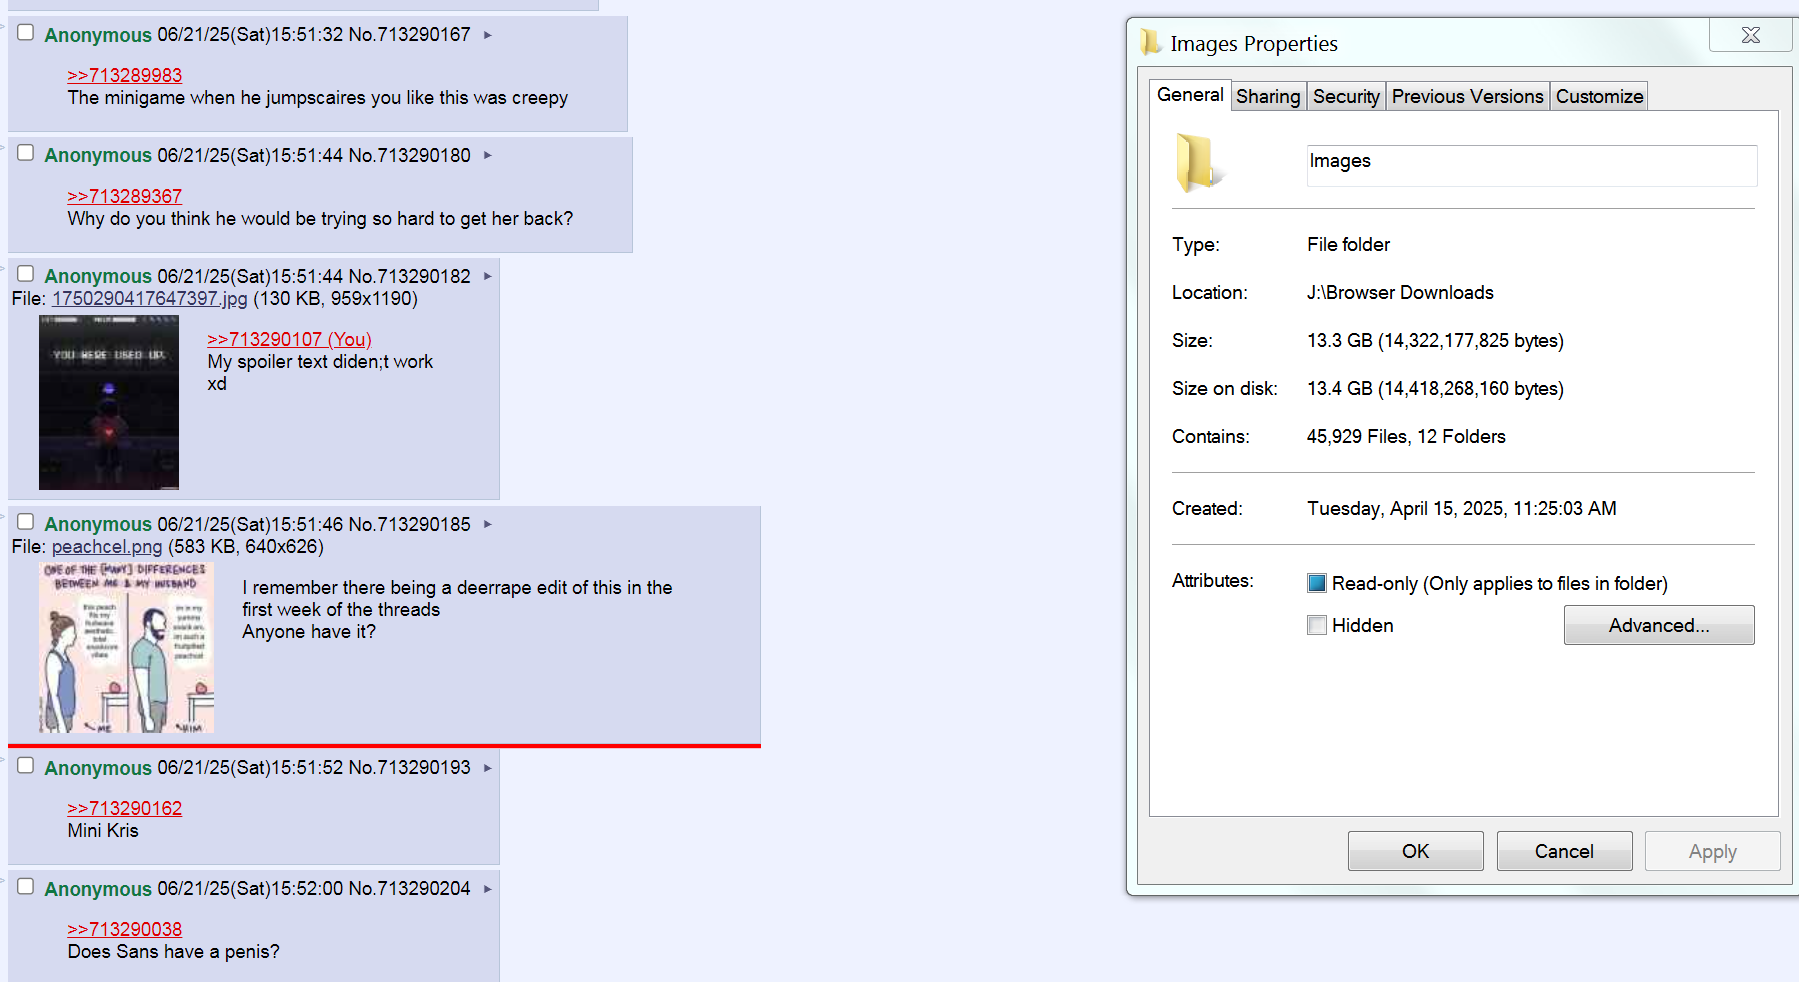Select the size on disk value 13.4 GB
Screen dimensions: 1799x982
(x=1340, y=389)
